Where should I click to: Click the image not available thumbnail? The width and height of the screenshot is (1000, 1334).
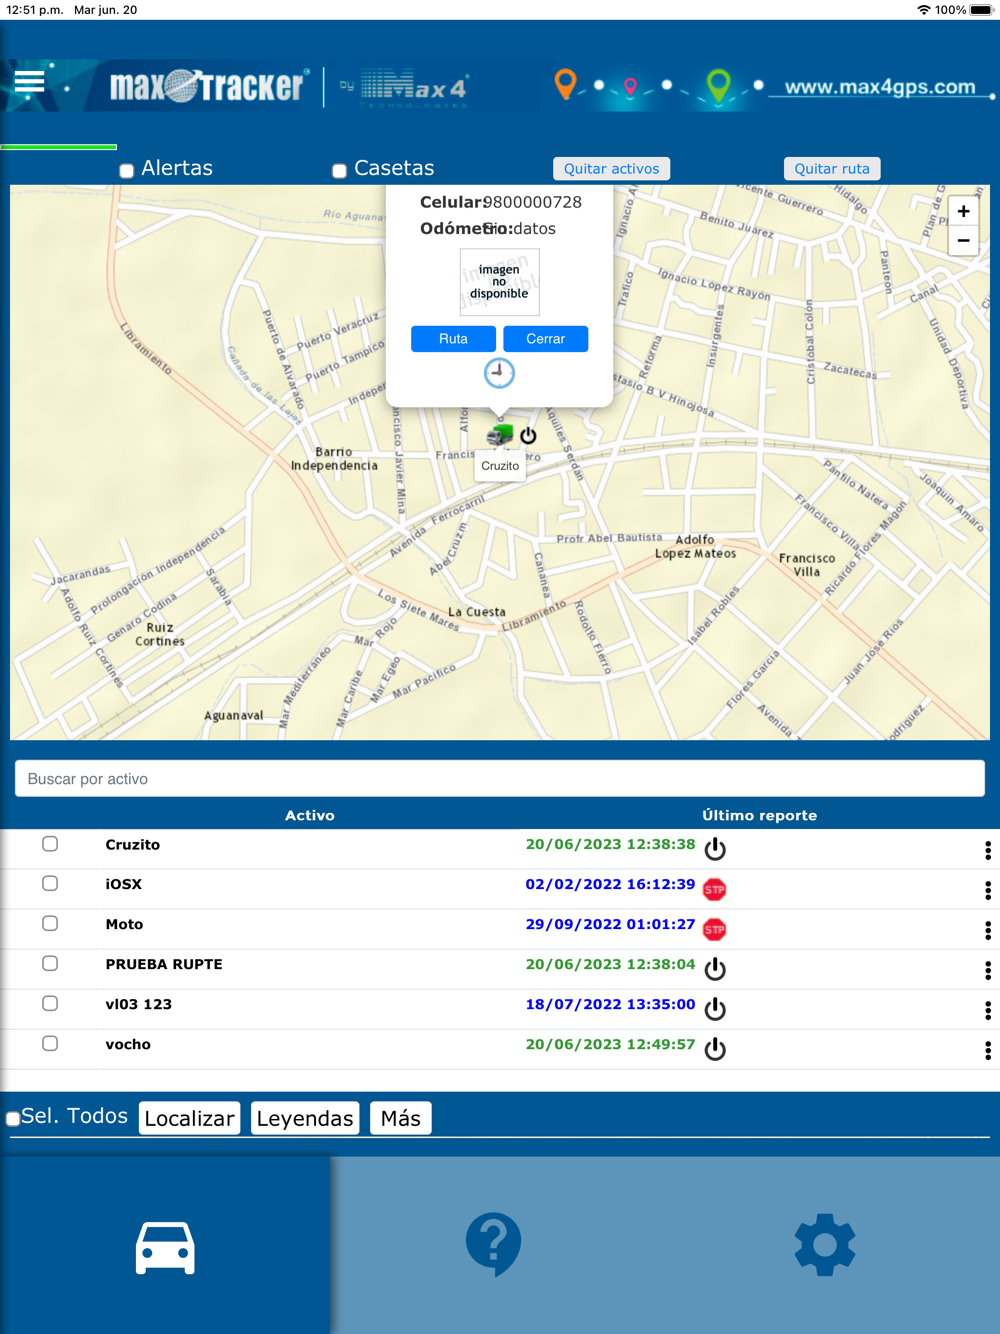[x=499, y=282]
